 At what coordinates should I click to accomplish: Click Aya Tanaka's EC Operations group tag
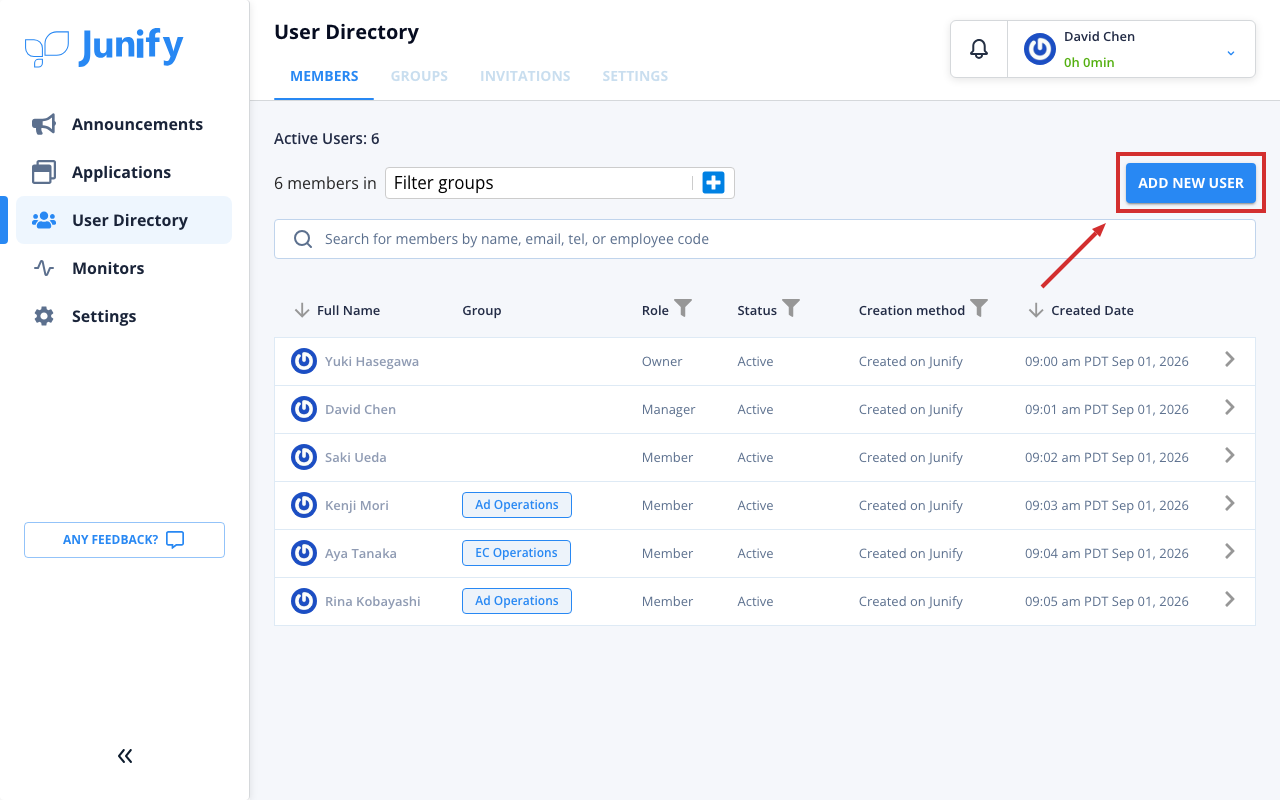[516, 553]
